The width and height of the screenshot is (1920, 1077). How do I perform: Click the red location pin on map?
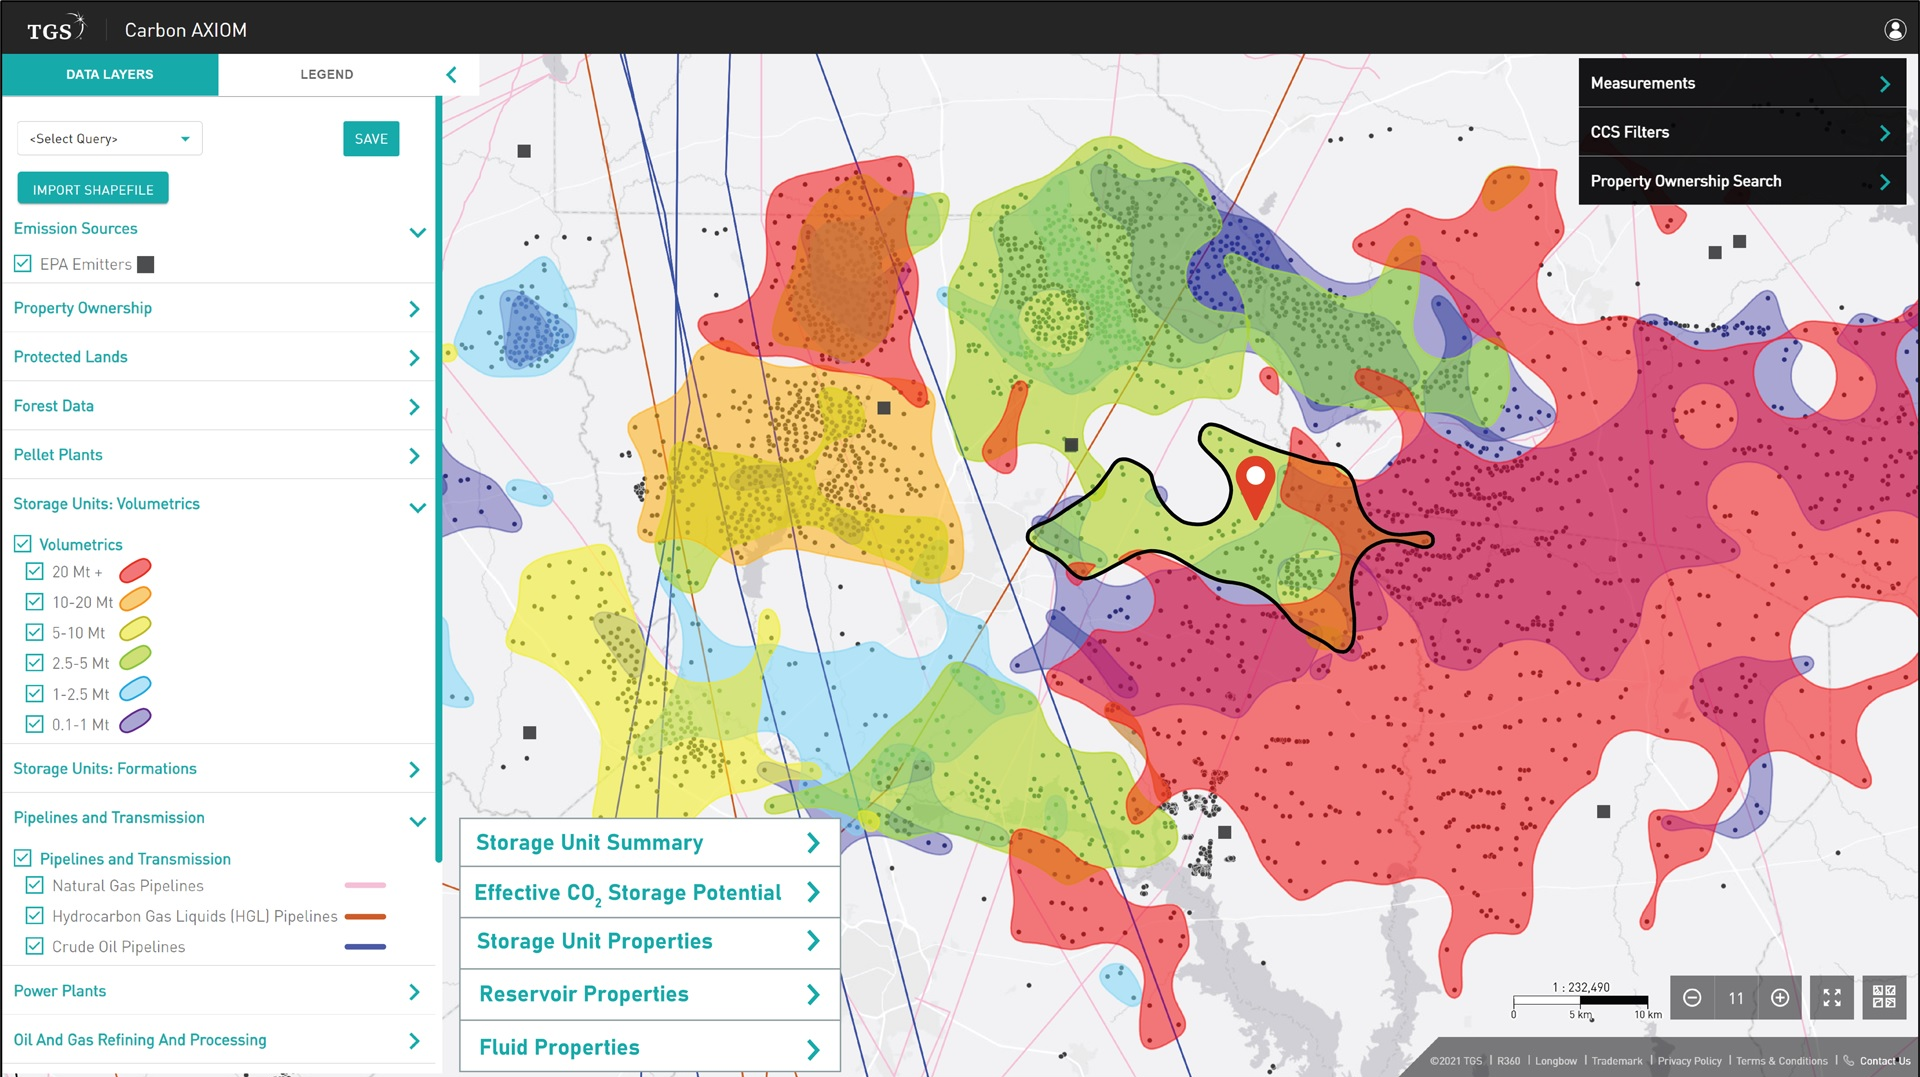click(1255, 484)
